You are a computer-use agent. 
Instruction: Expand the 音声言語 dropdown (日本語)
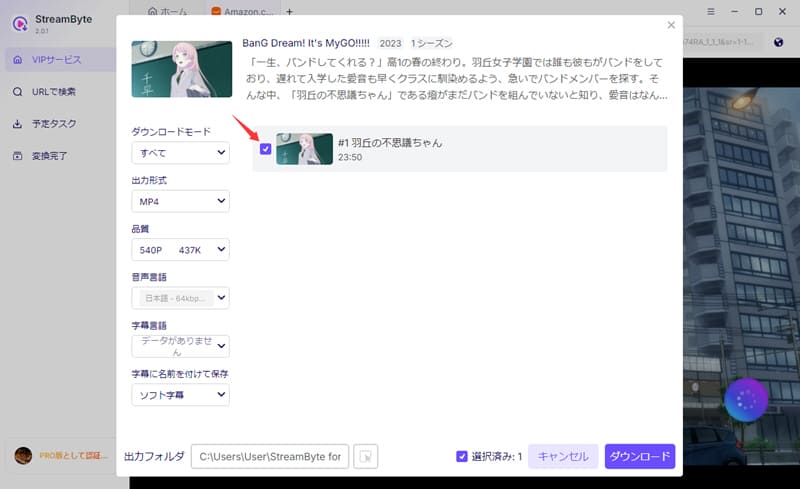click(x=180, y=298)
